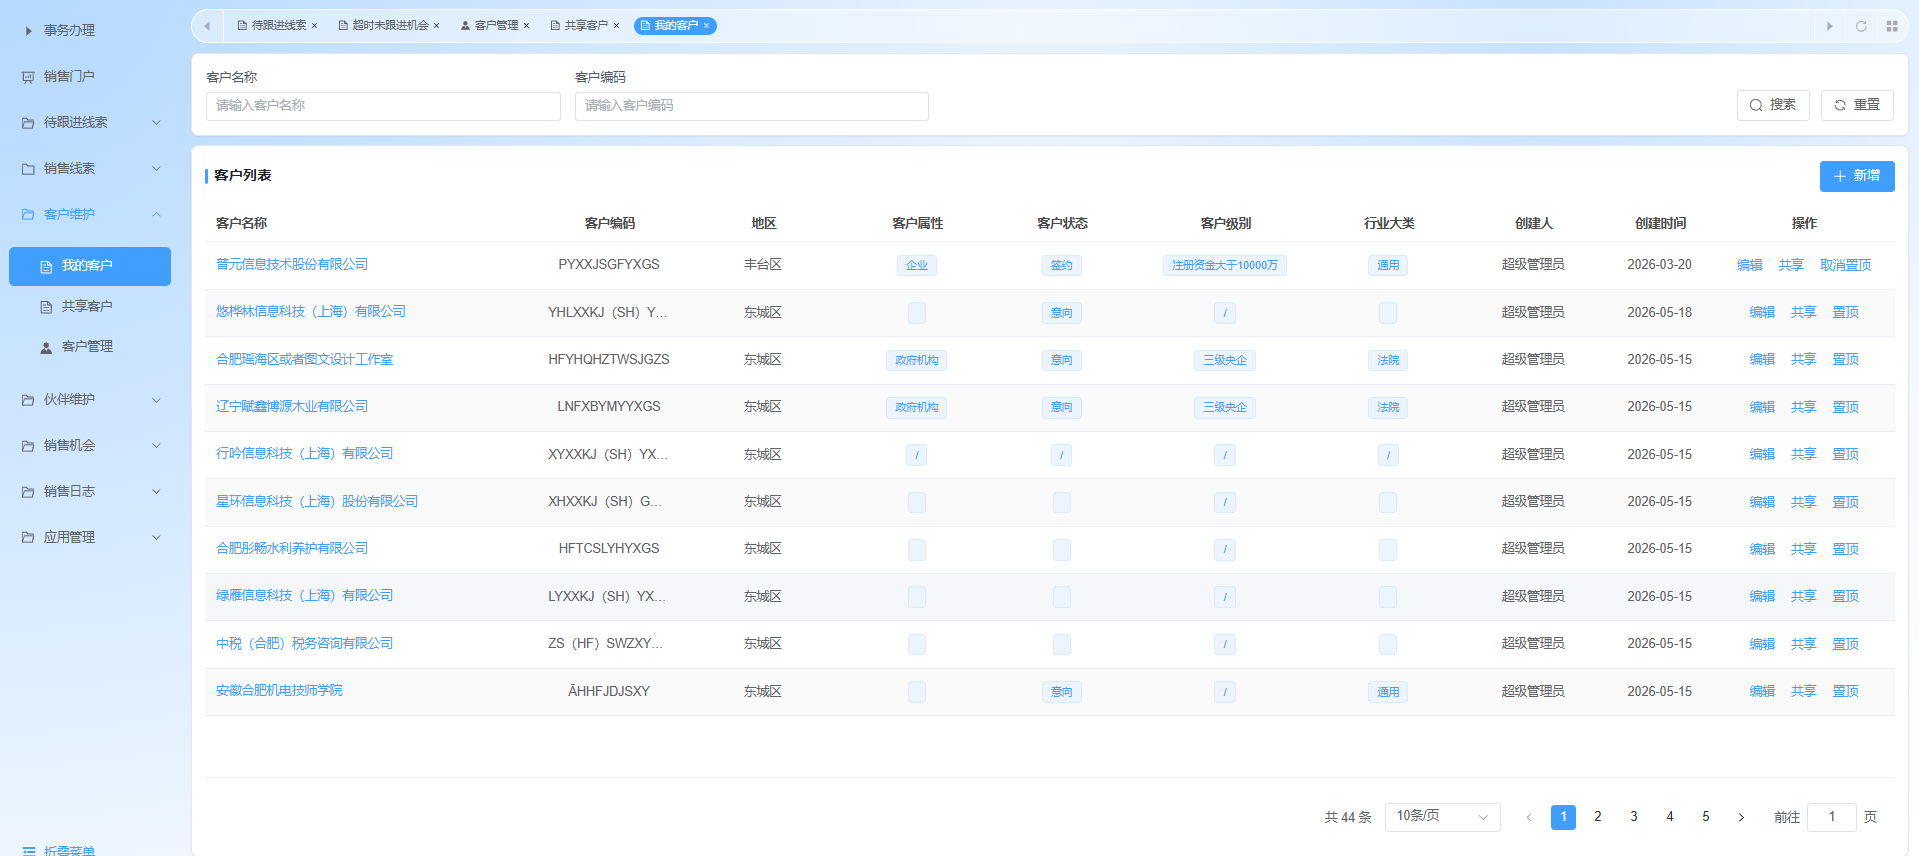Click 共享 for 合肥瑶海区或者图文设计工作室 row
1919x856 pixels.
(1803, 360)
